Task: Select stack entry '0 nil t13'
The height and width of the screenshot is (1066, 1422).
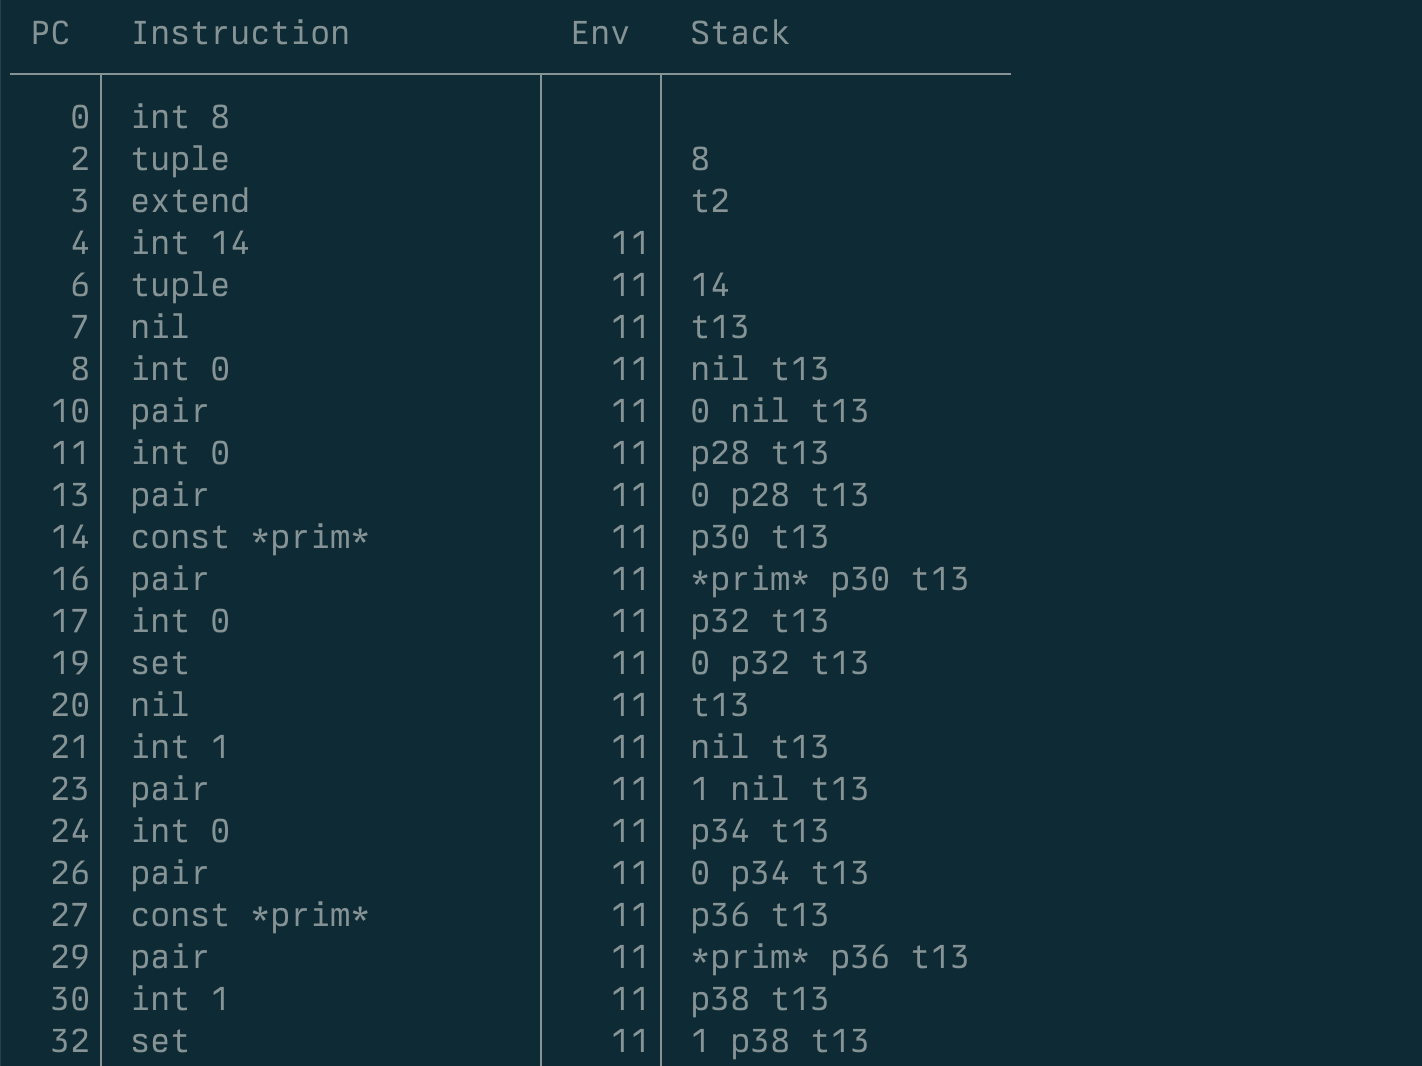Action: (x=780, y=411)
